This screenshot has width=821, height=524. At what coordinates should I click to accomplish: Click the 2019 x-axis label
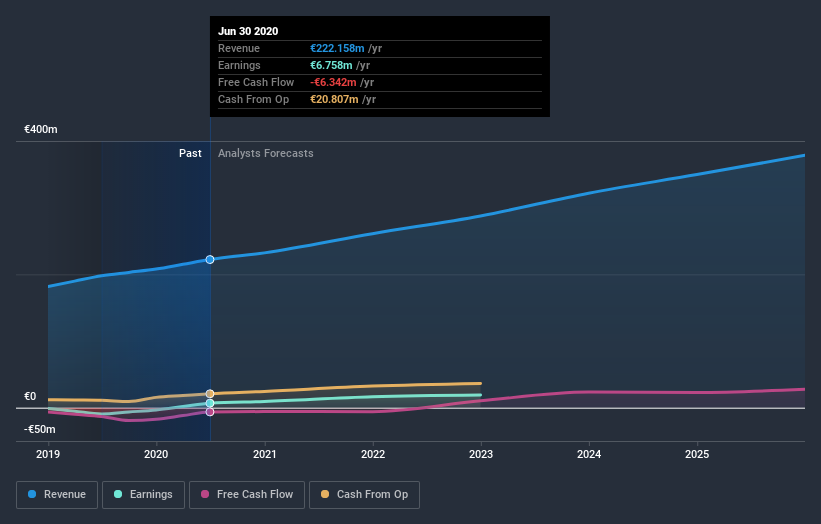(48, 454)
